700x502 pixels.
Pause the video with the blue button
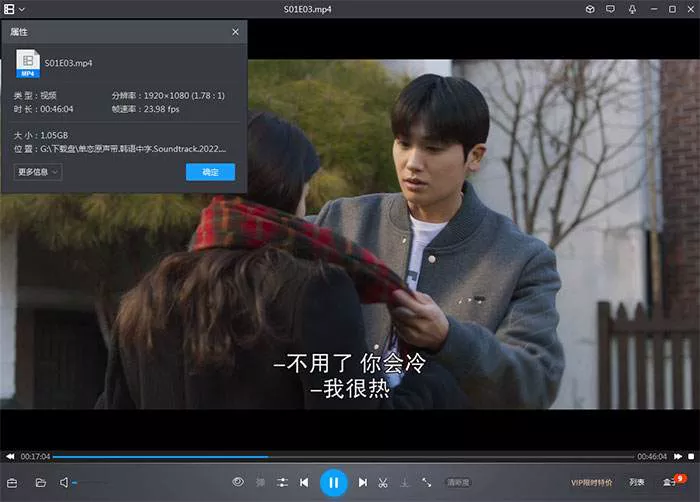click(x=333, y=483)
